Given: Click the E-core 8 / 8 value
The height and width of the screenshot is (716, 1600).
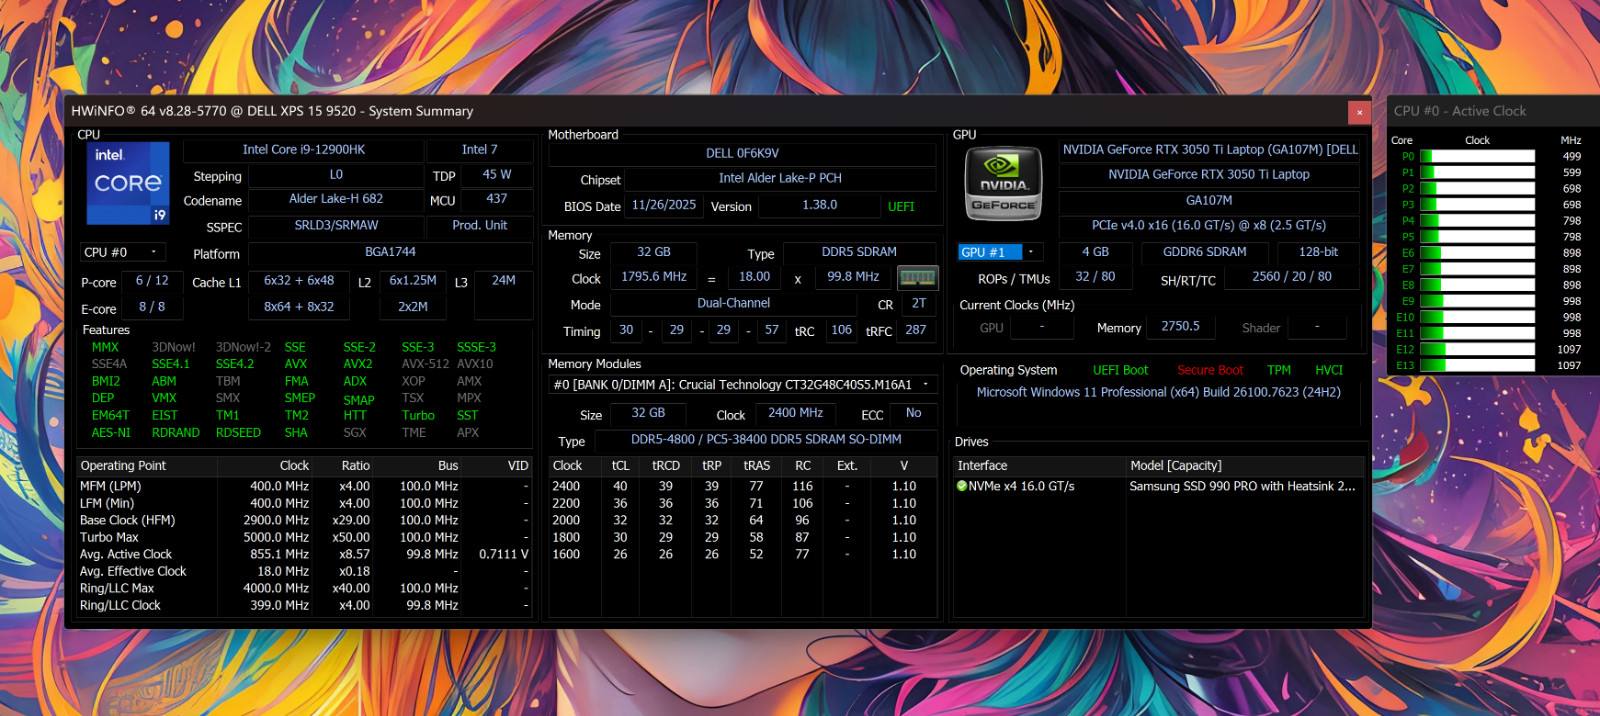Looking at the screenshot, I should (x=152, y=307).
